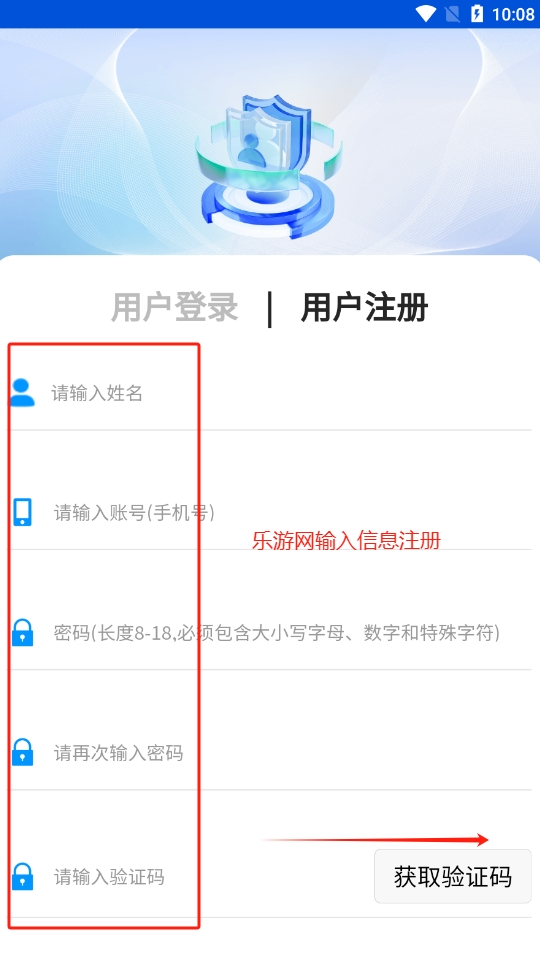Click the red 乐游网输入信息注册 text
The image size is (540, 976).
pyautogui.click(x=347, y=540)
